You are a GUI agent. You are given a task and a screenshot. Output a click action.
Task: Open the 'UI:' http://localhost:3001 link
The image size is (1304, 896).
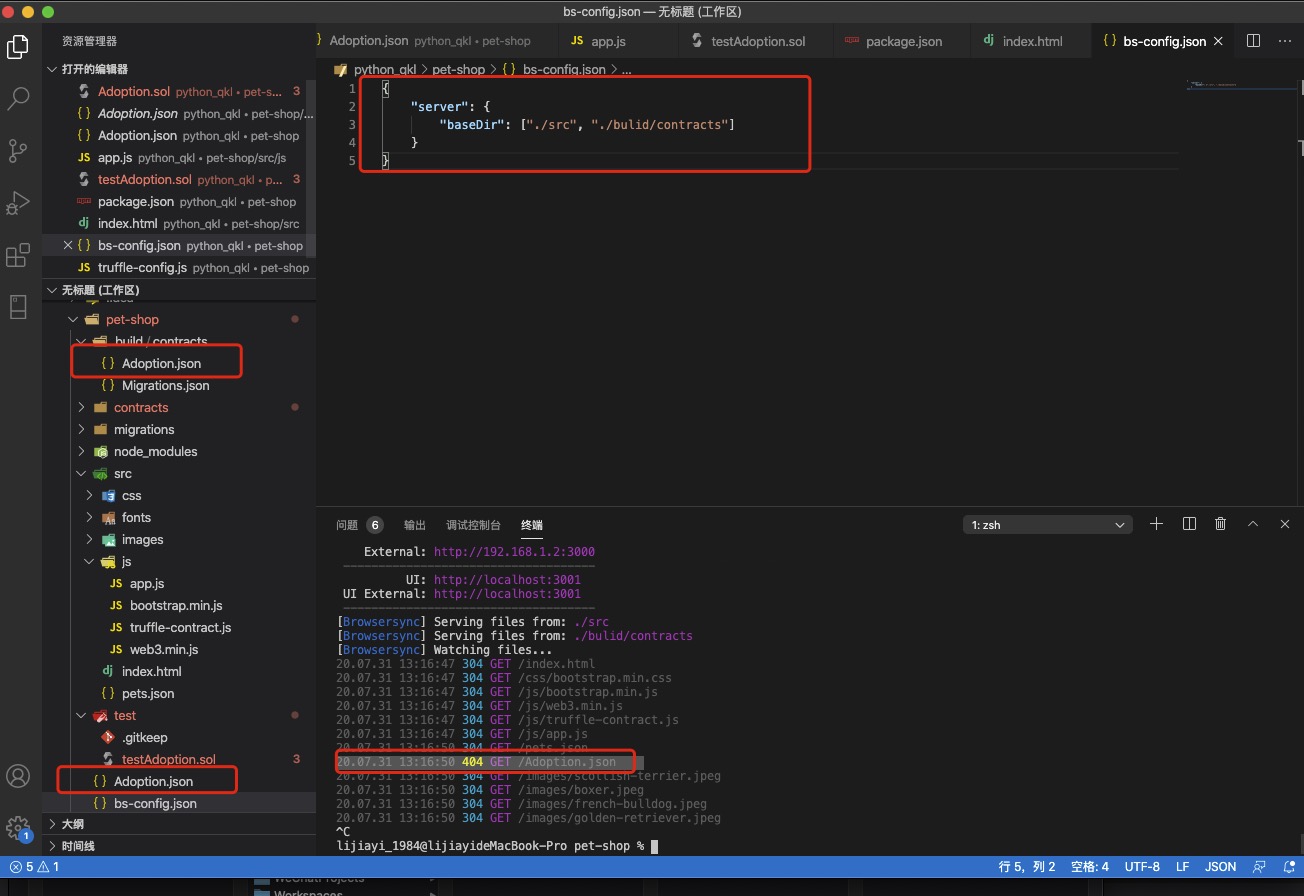(x=507, y=579)
